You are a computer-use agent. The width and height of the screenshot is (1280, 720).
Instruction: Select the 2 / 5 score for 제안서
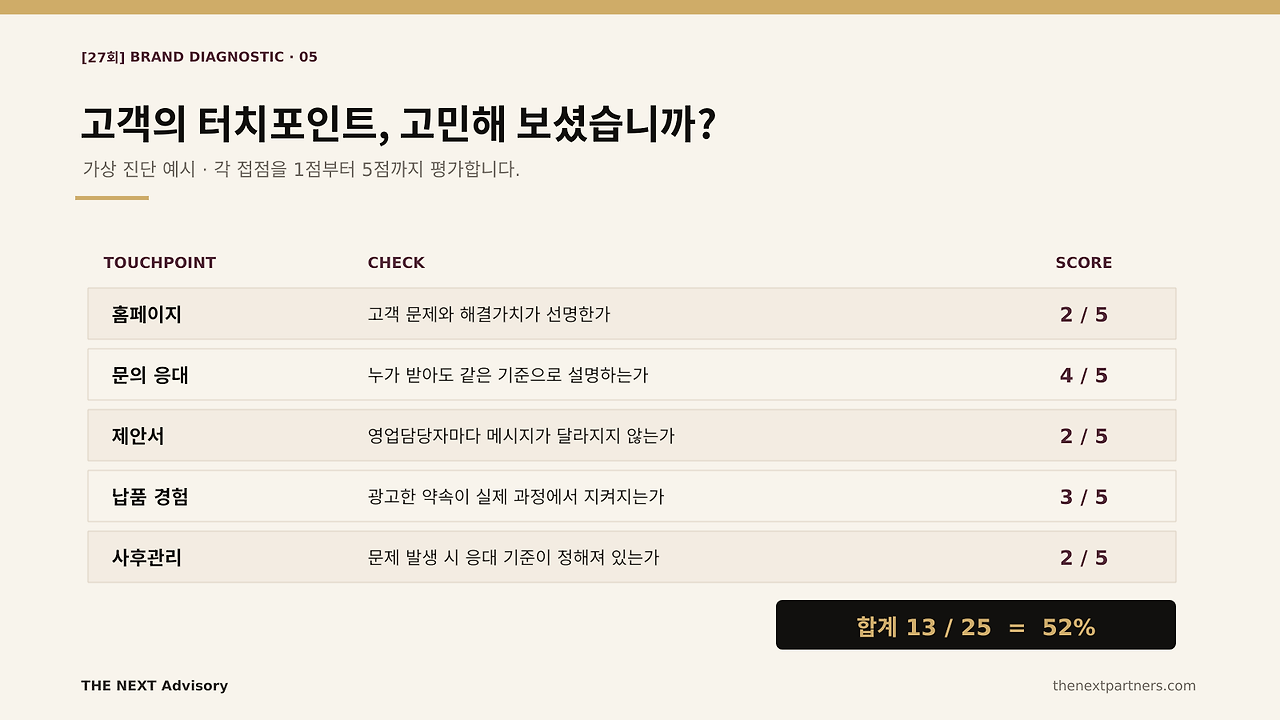tap(1084, 437)
